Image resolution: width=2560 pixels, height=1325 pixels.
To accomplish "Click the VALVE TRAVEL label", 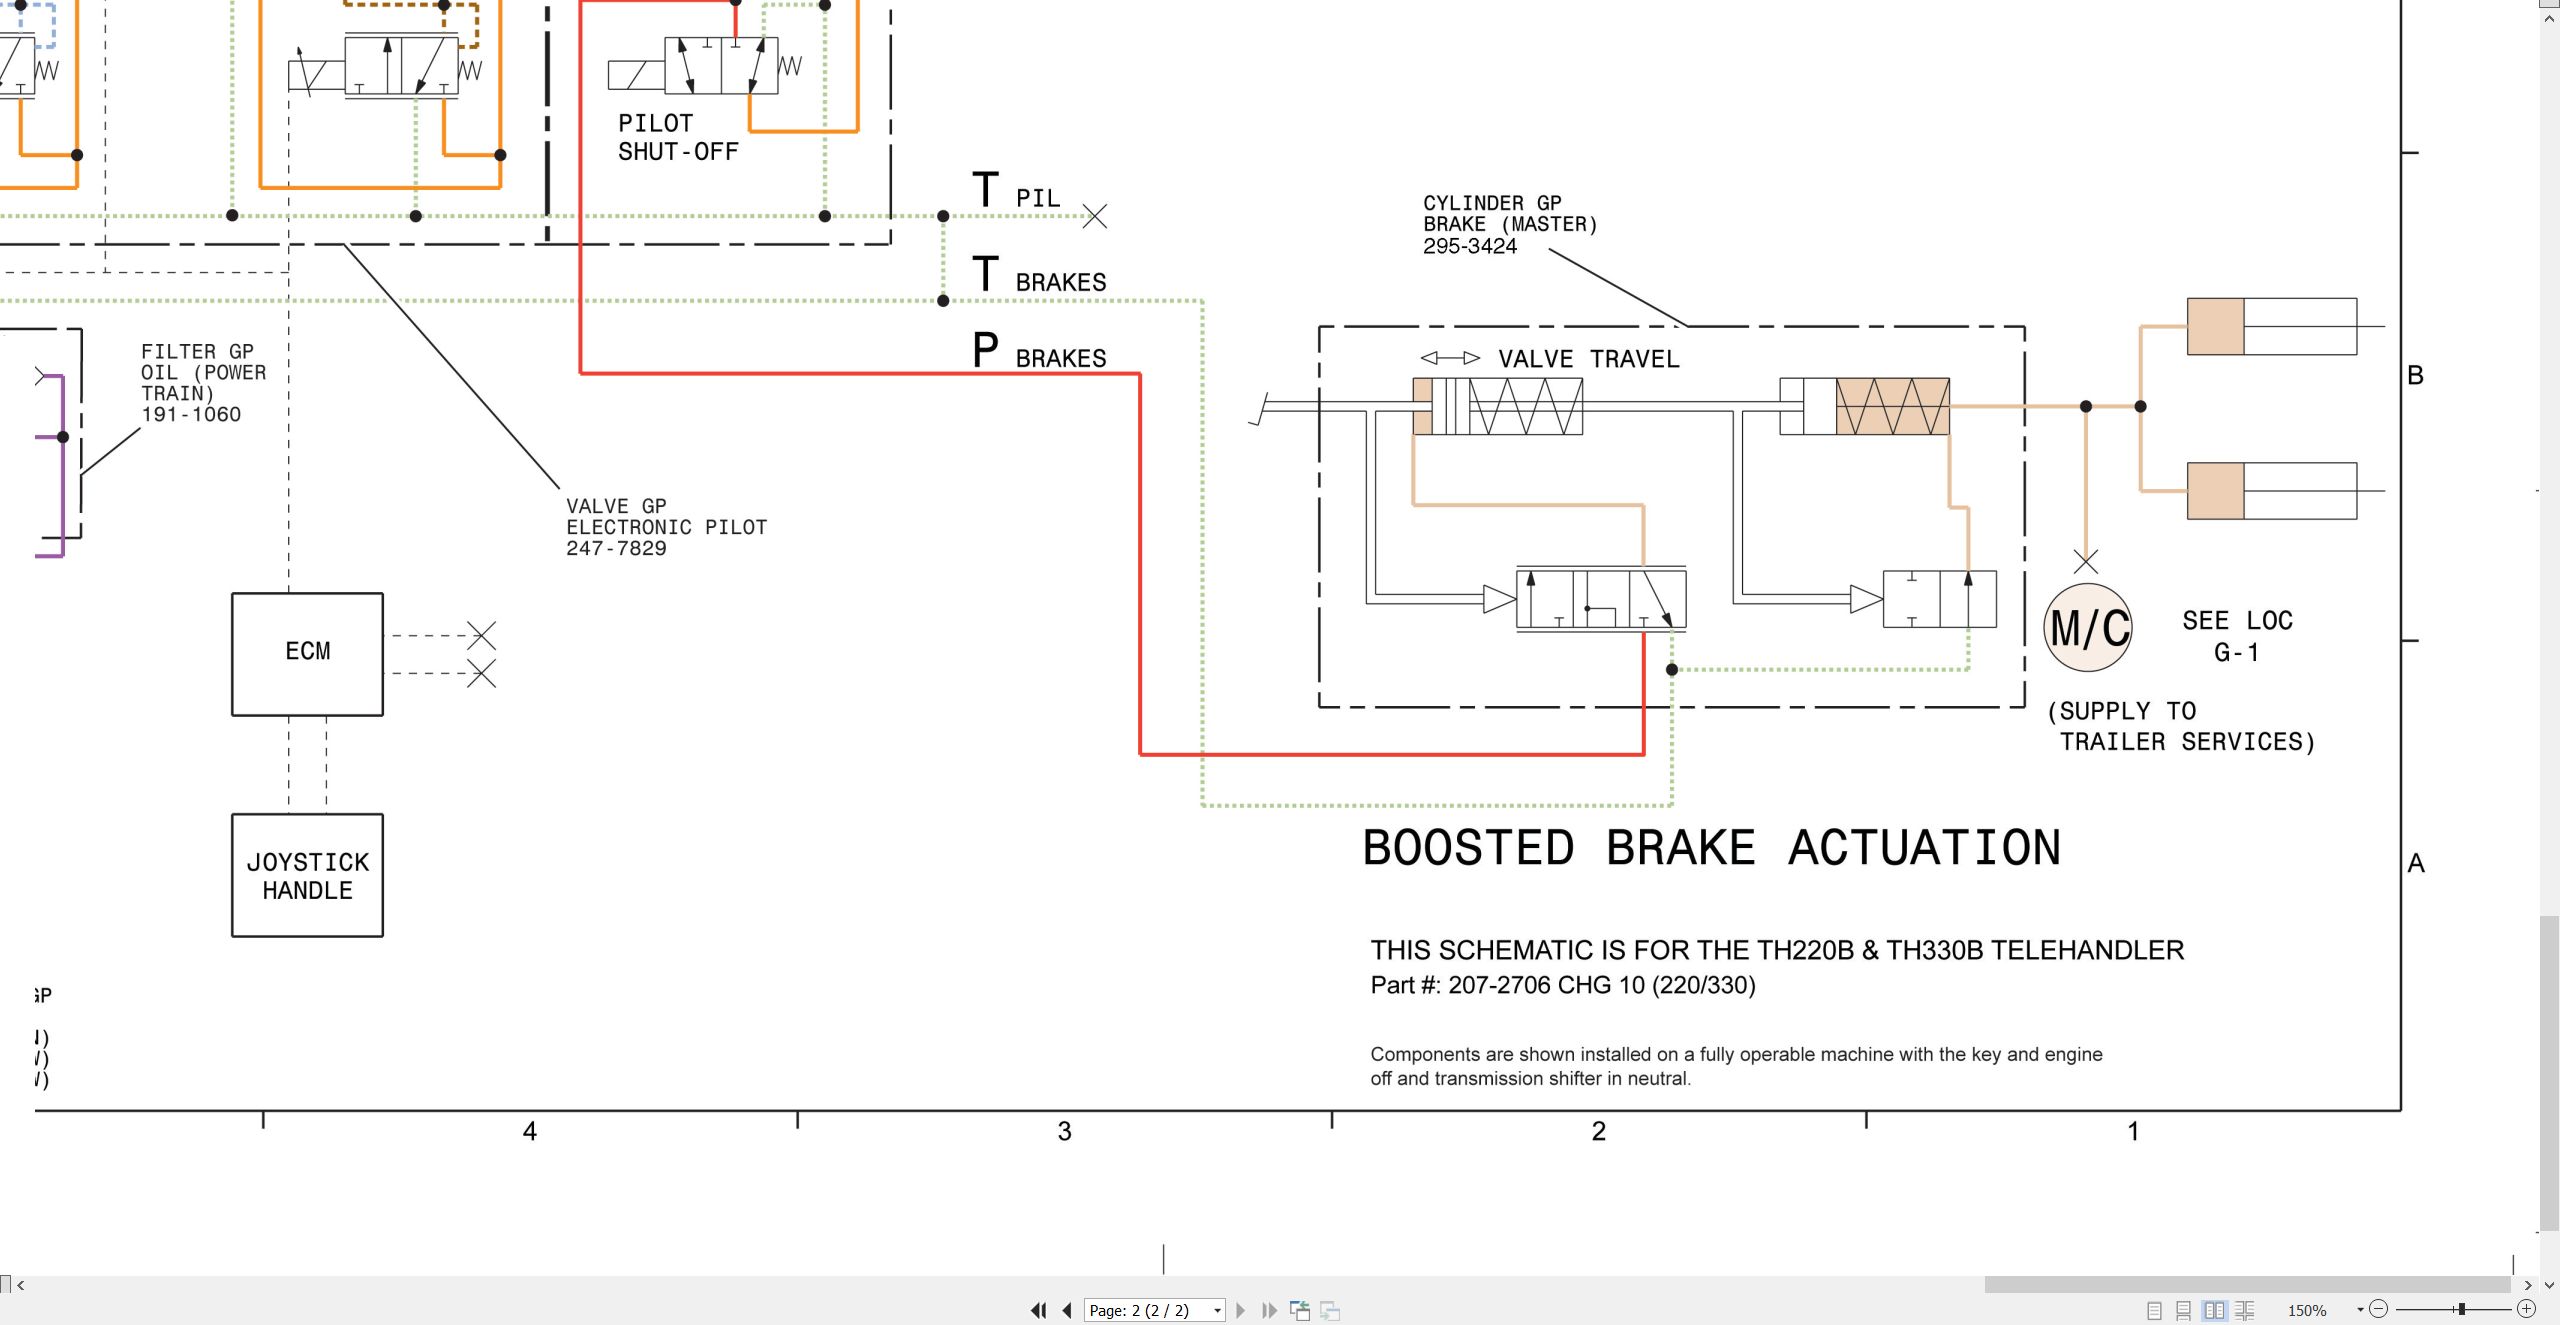I will tap(1588, 359).
